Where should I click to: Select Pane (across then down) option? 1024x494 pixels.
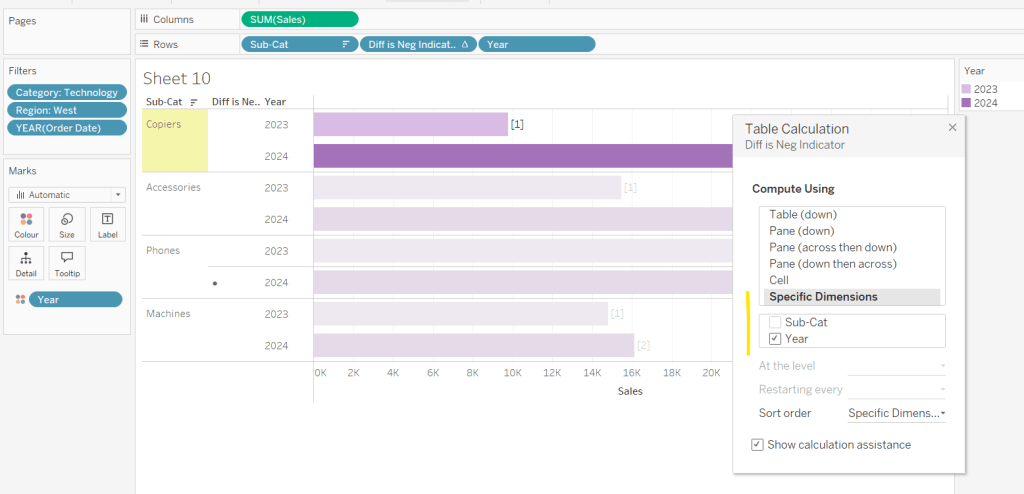pyautogui.click(x=832, y=247)
